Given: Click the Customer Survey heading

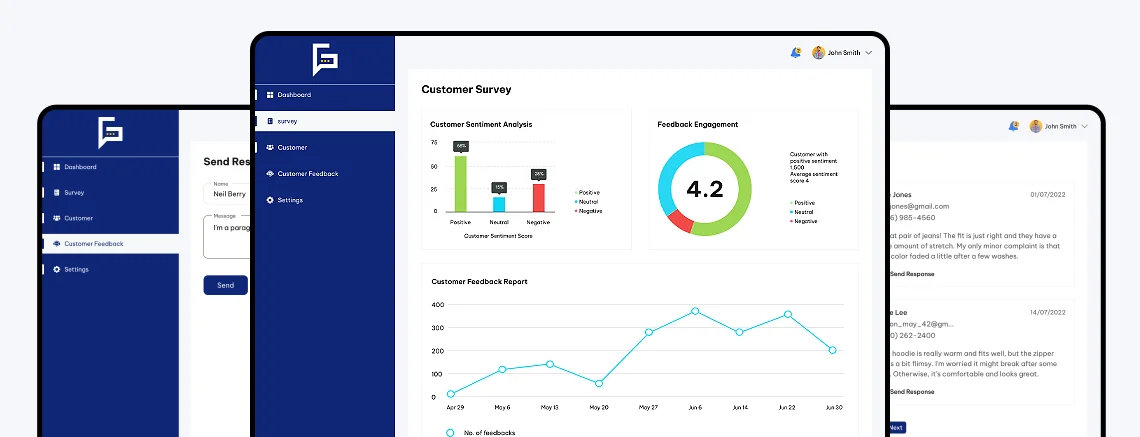Looking at the screenshot, I should click(x=466, y=89).
